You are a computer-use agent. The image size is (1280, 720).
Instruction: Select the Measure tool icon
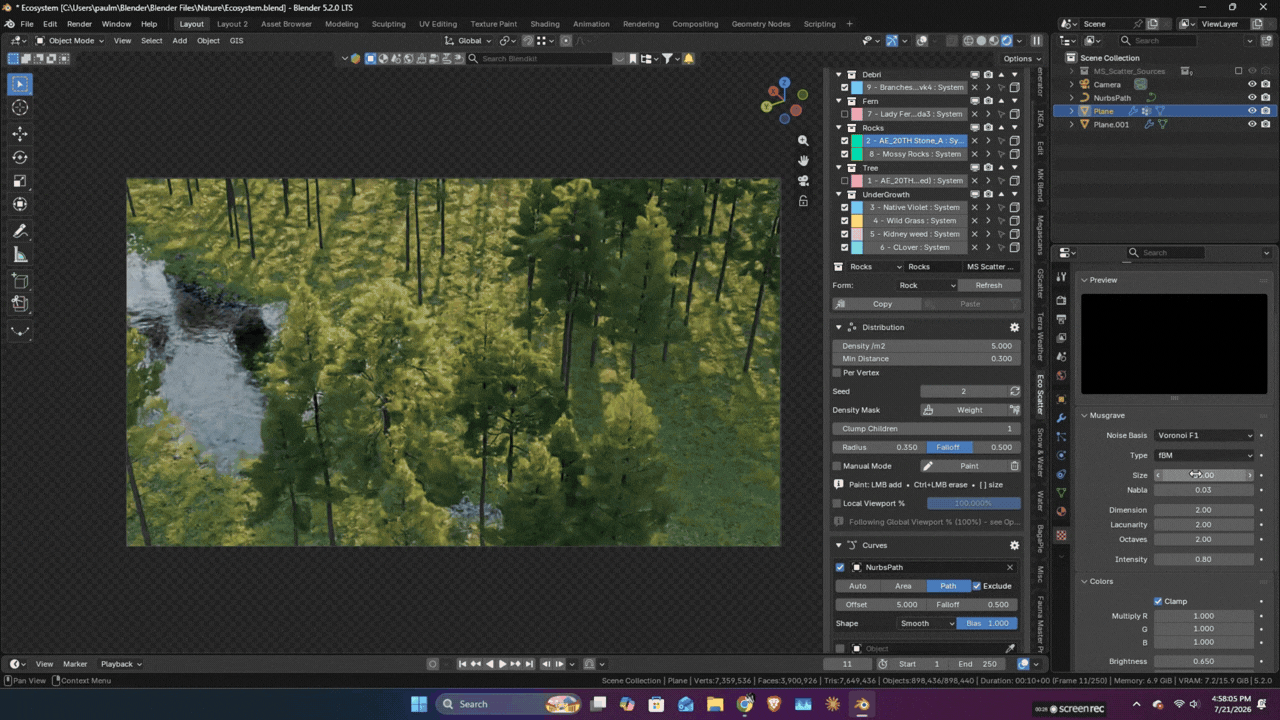click(x=20, y=255)
